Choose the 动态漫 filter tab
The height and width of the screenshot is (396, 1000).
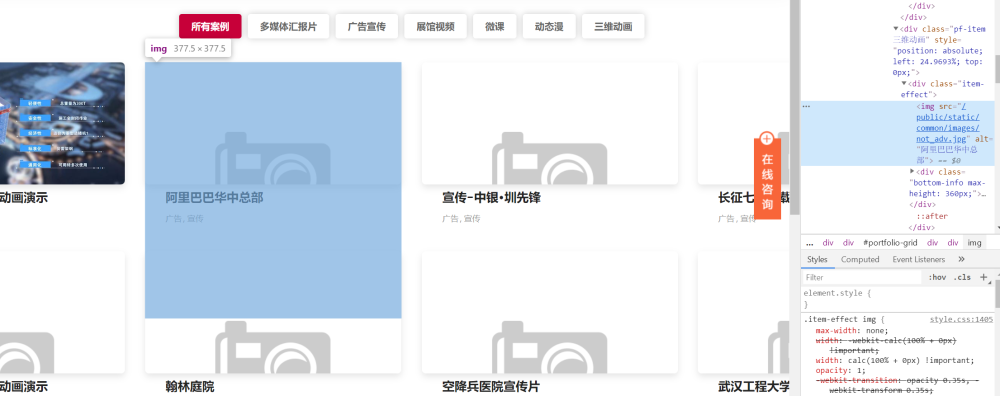(x=549, y=26)
